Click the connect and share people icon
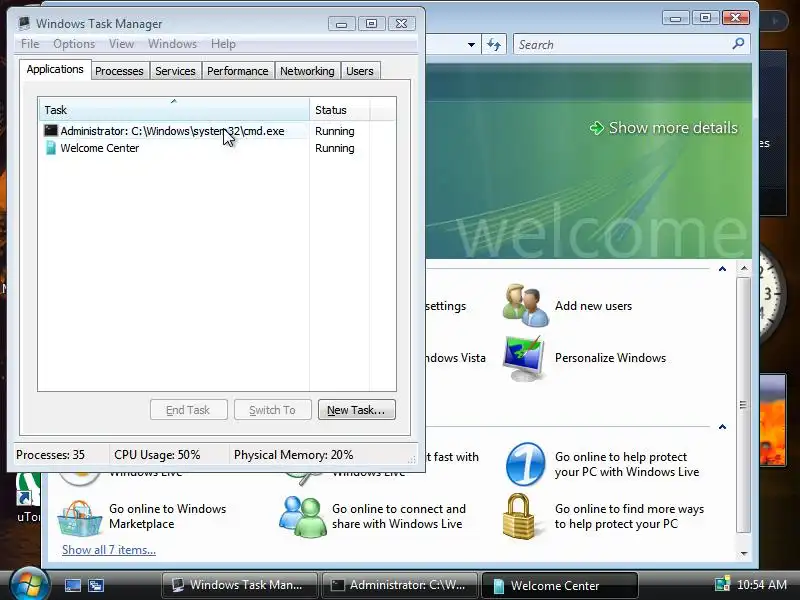 pyautogui.click(x=303, y=516)
